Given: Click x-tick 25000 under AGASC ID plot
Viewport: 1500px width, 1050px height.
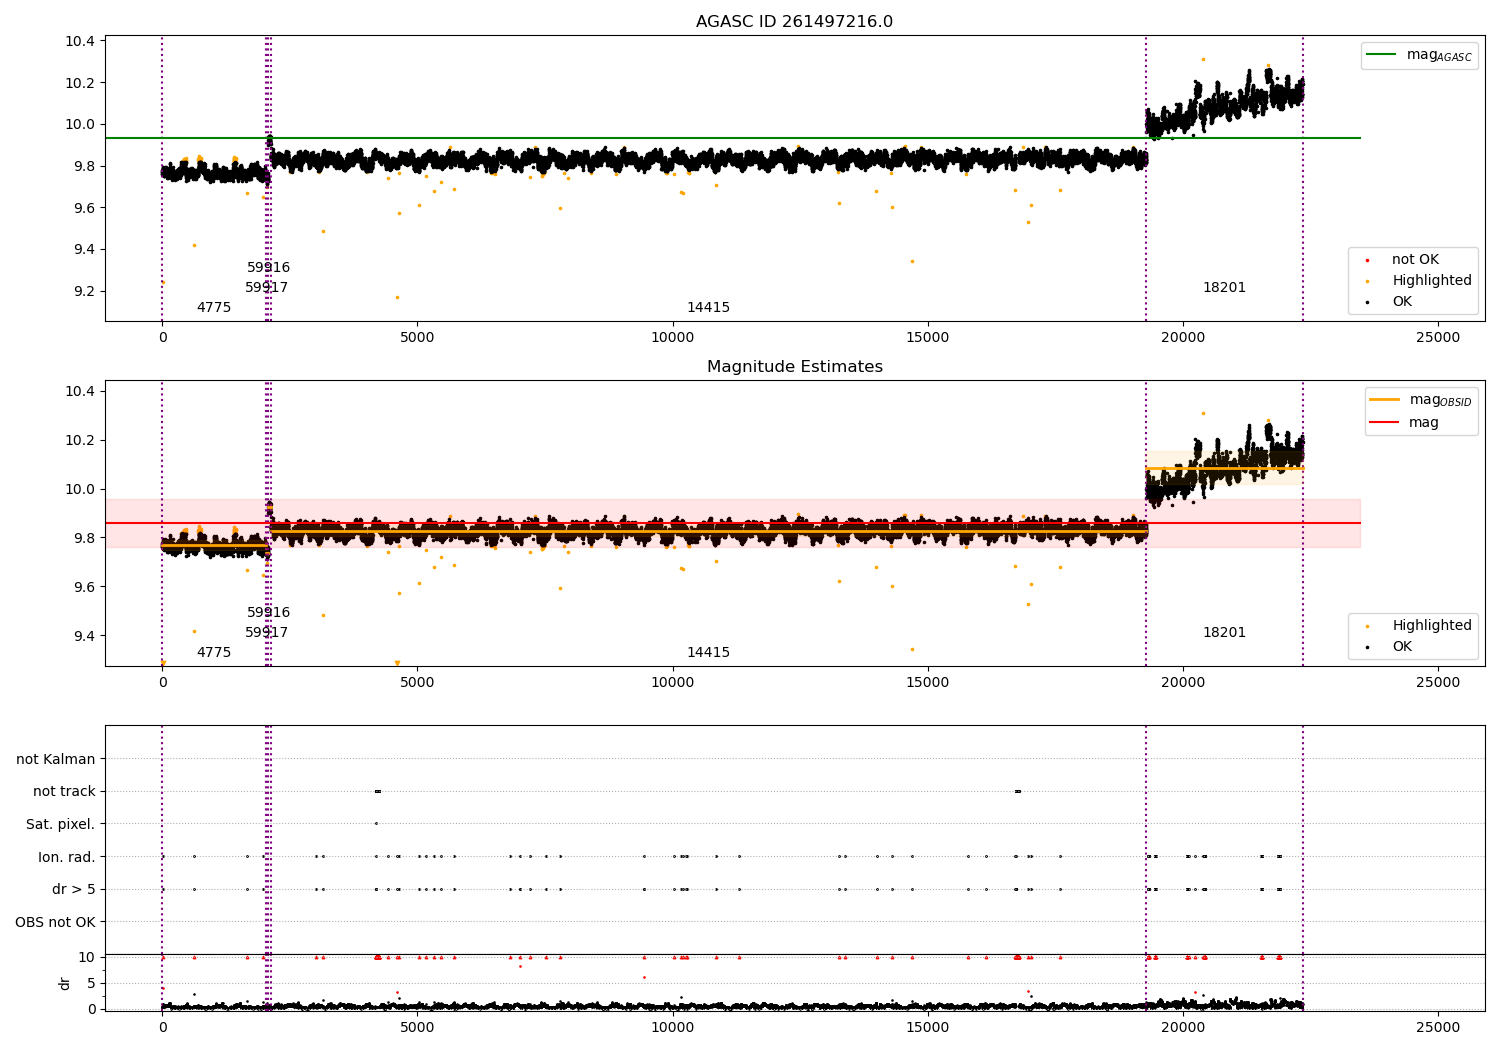Looking at the screenshot, I should (1438, 338).
